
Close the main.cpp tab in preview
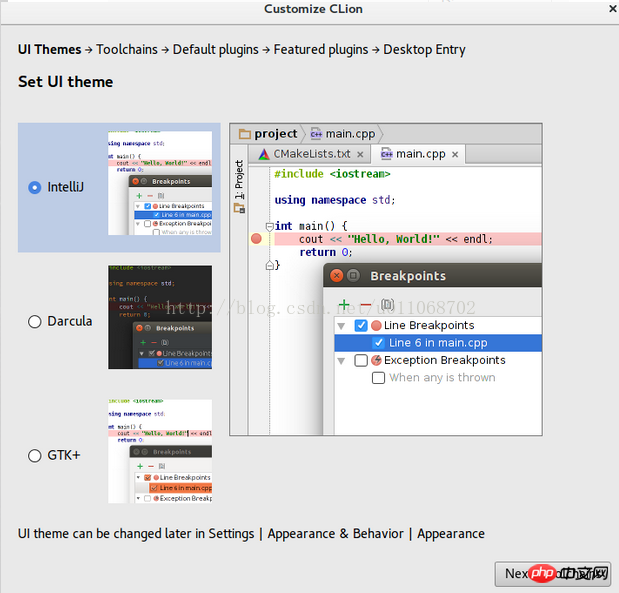(x=455, y=154)
